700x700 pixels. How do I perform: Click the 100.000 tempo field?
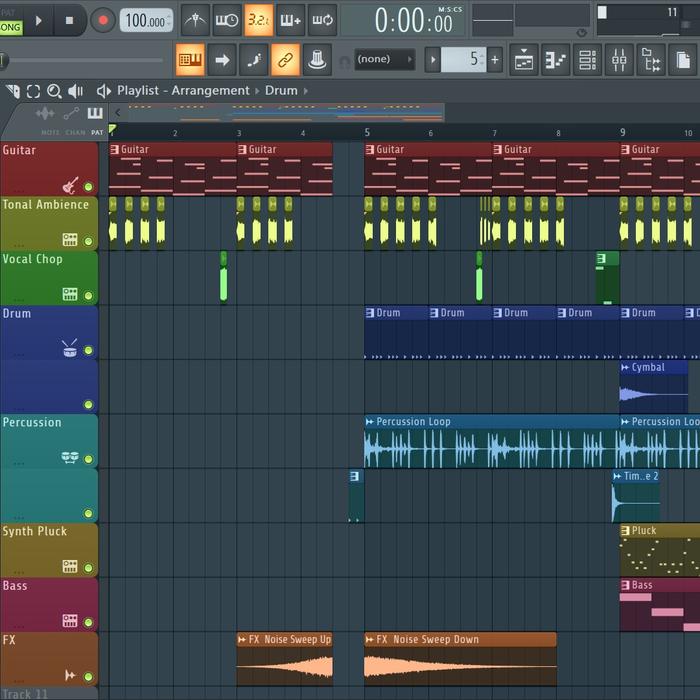[146, 20]
